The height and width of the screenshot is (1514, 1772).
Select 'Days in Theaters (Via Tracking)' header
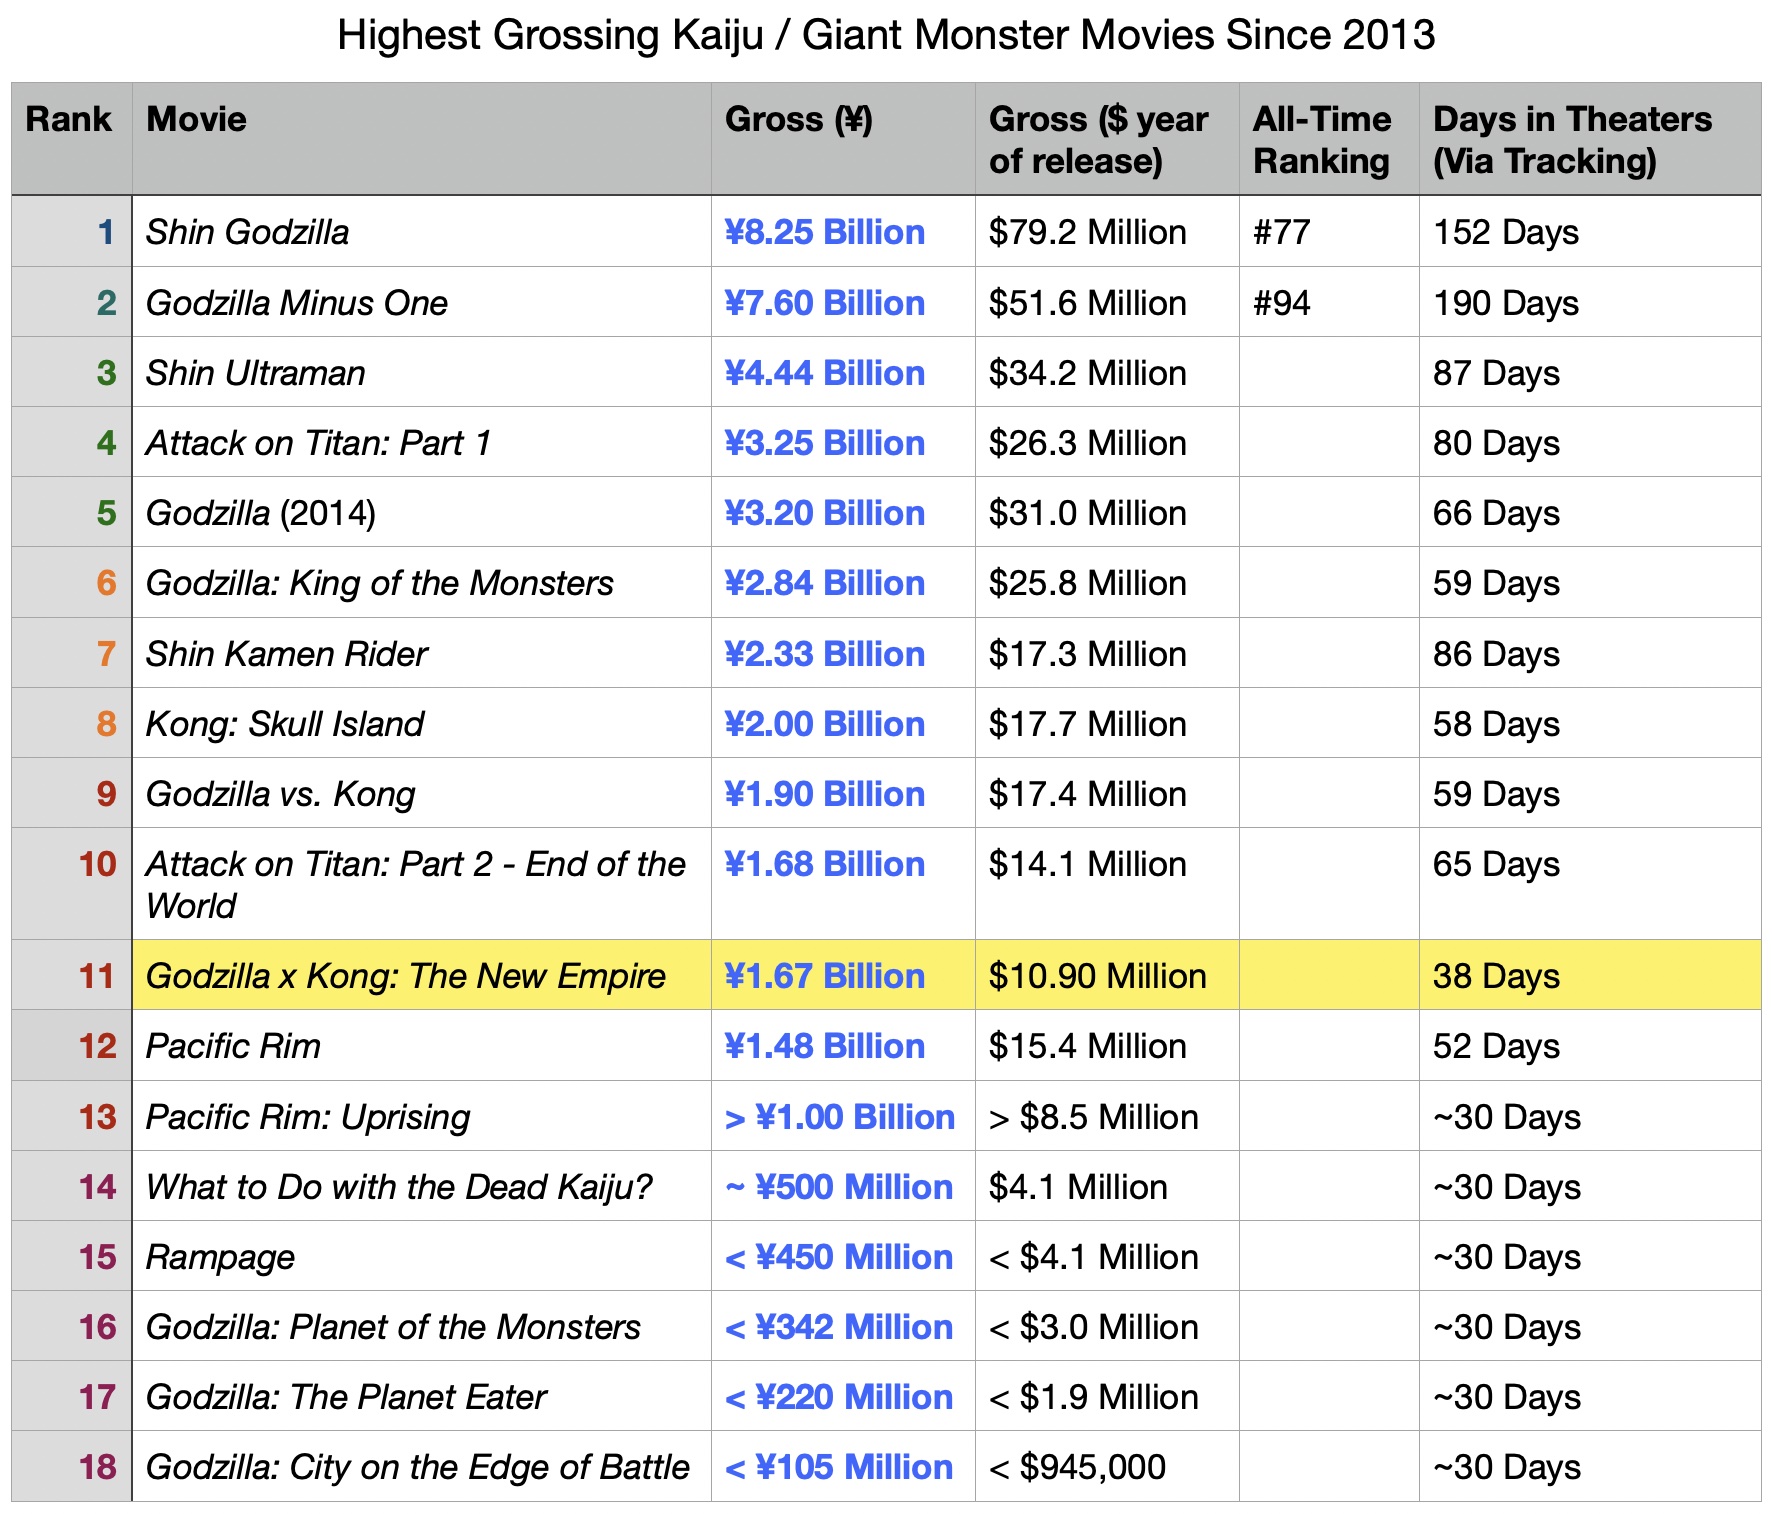click(x=1590, y=139)
